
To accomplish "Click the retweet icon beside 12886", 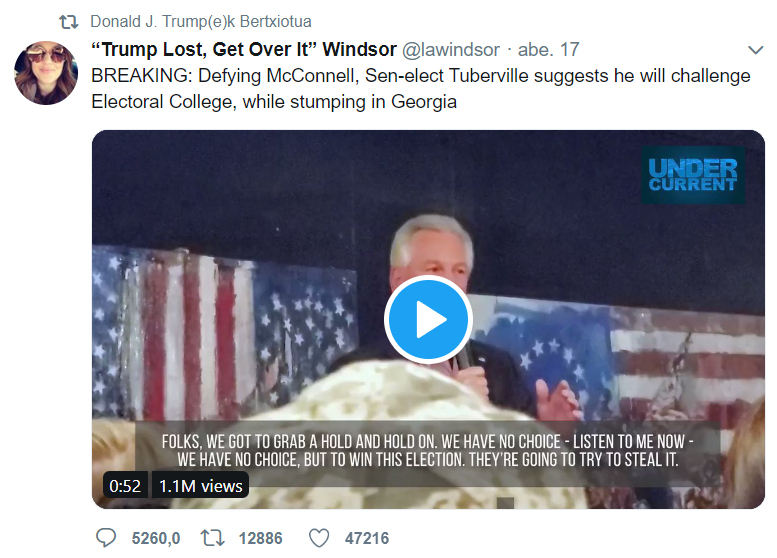I will pyautogui.click(x=213, y=538).
